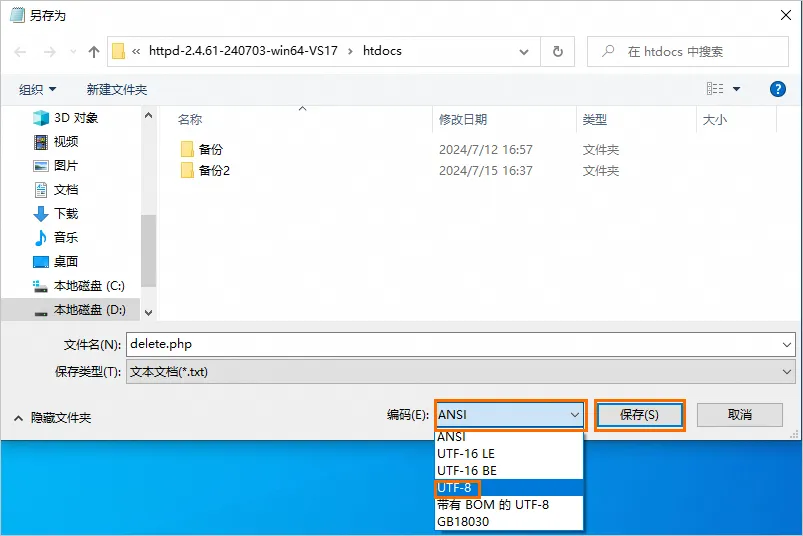Click the 2024/7/12 16:57 date cell
The height and width of the screenshot is (536, 803).
pyautogui.click(x=485, y=149)
